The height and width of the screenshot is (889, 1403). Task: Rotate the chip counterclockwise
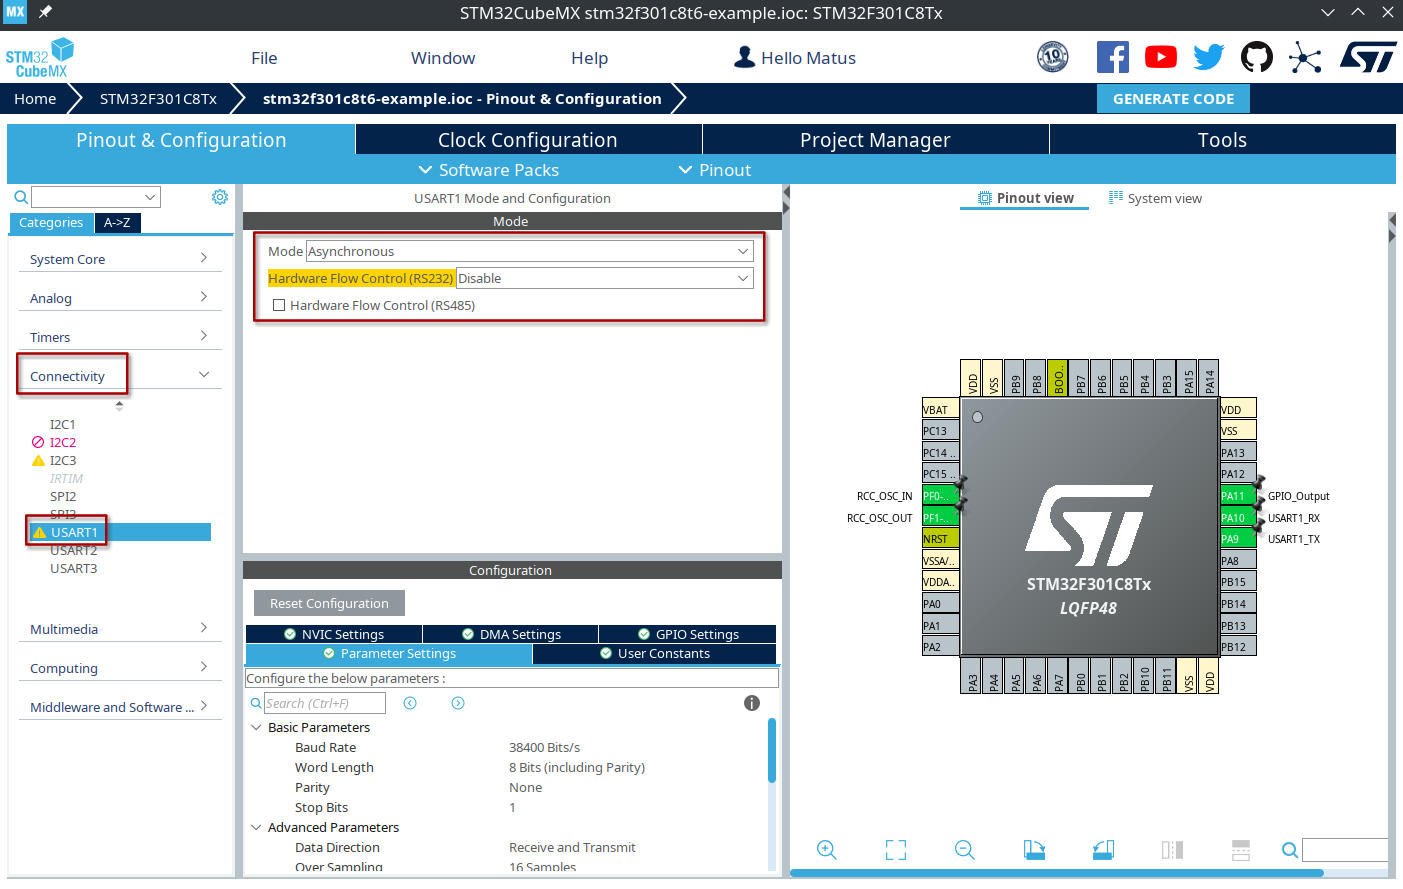(x=1103, y=849)
